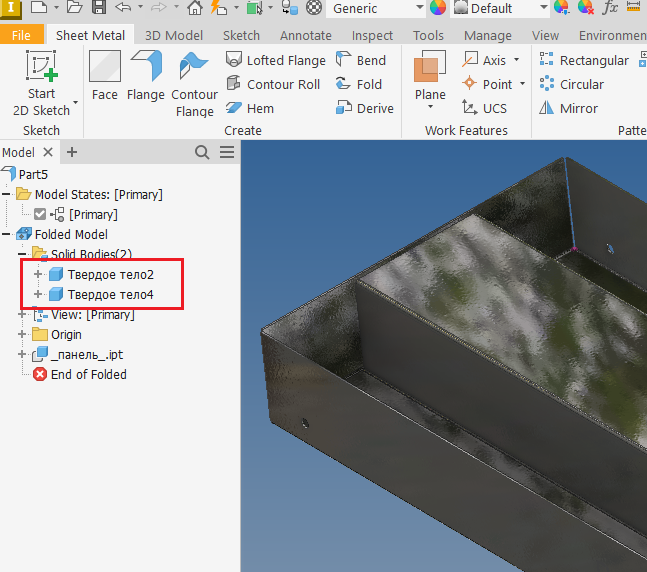Click the Mirror tool
This screenshot has height=572, width=647.
click(x=569, y=108)
